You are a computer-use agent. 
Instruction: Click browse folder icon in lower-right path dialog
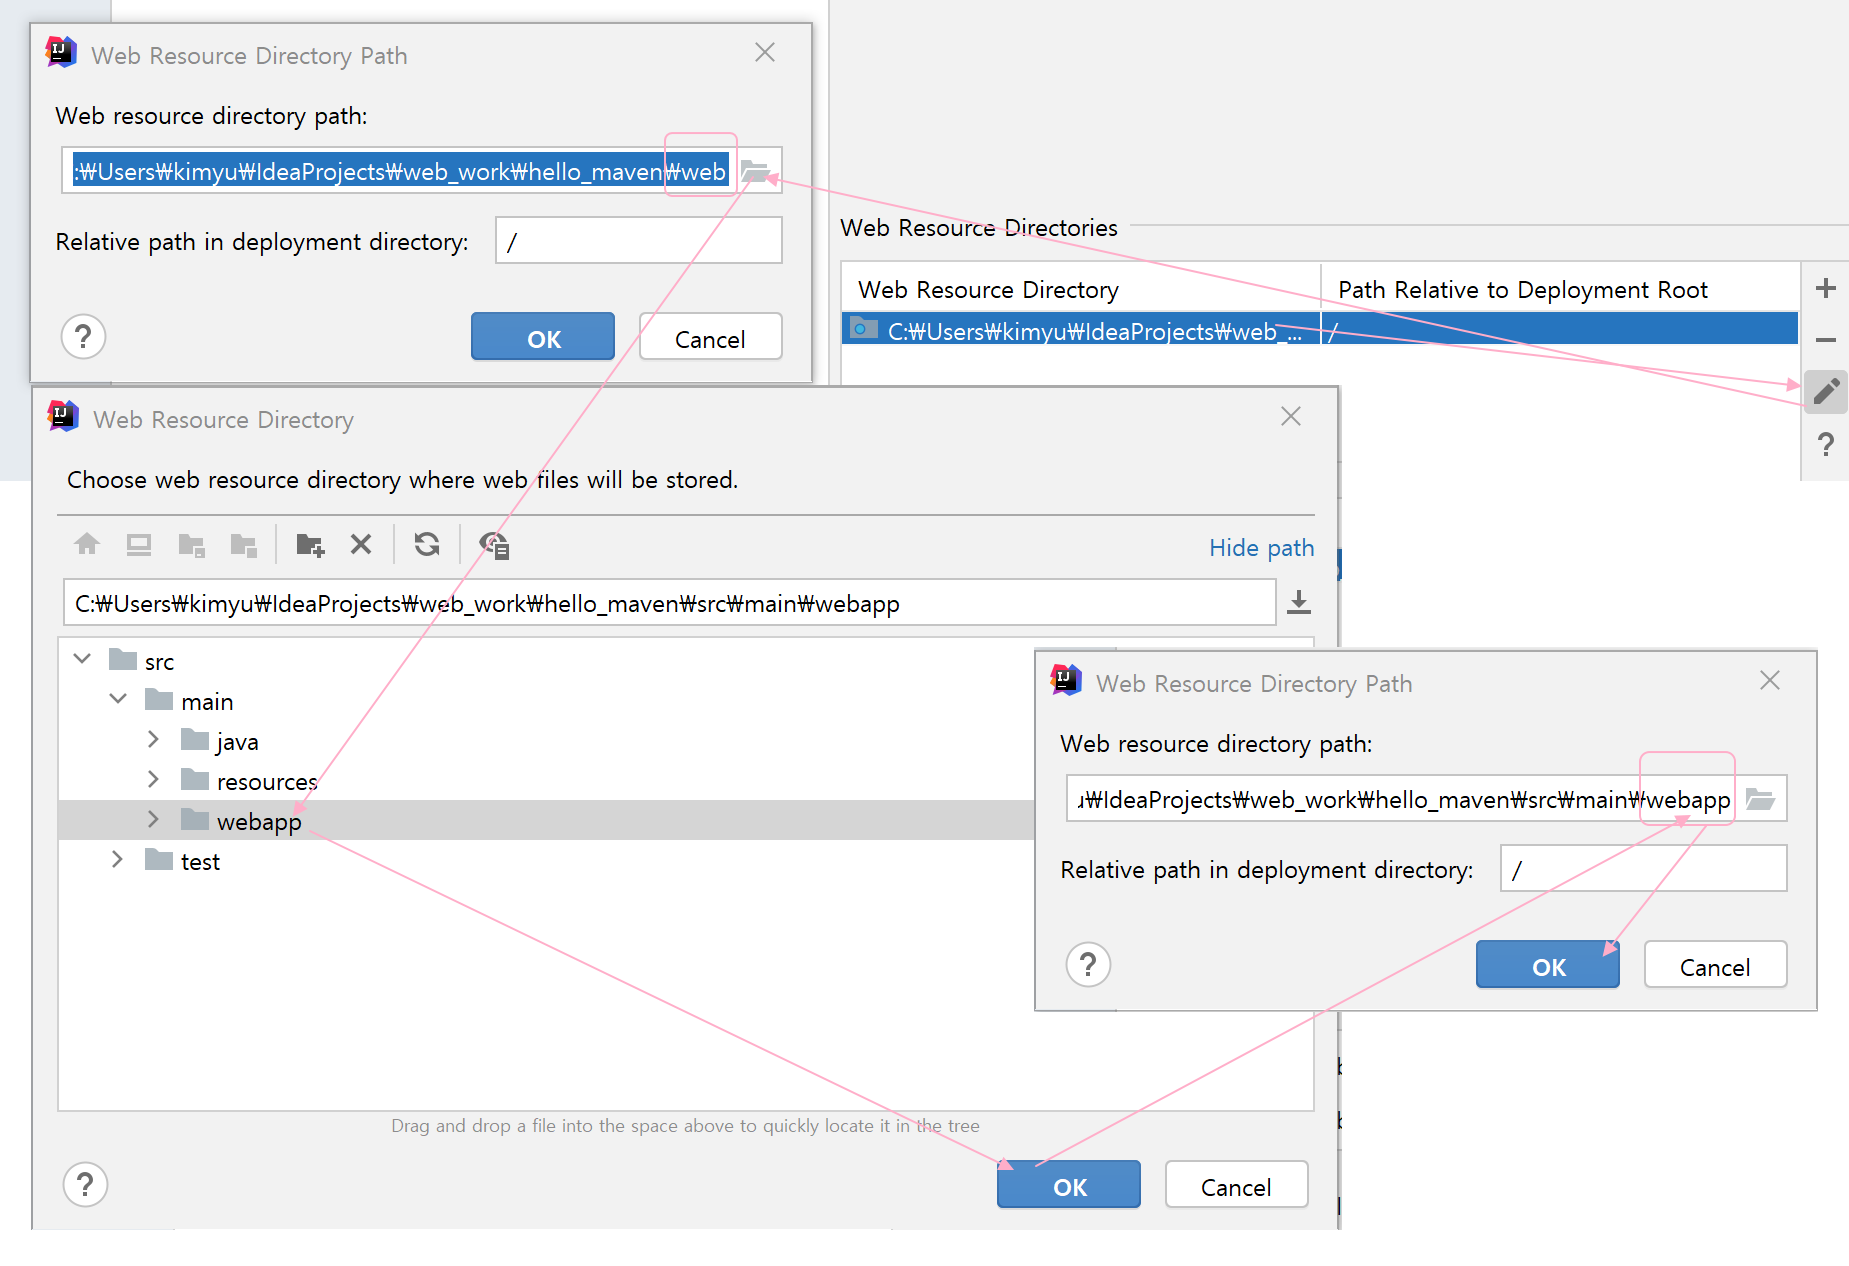[x=1760, y=799]
